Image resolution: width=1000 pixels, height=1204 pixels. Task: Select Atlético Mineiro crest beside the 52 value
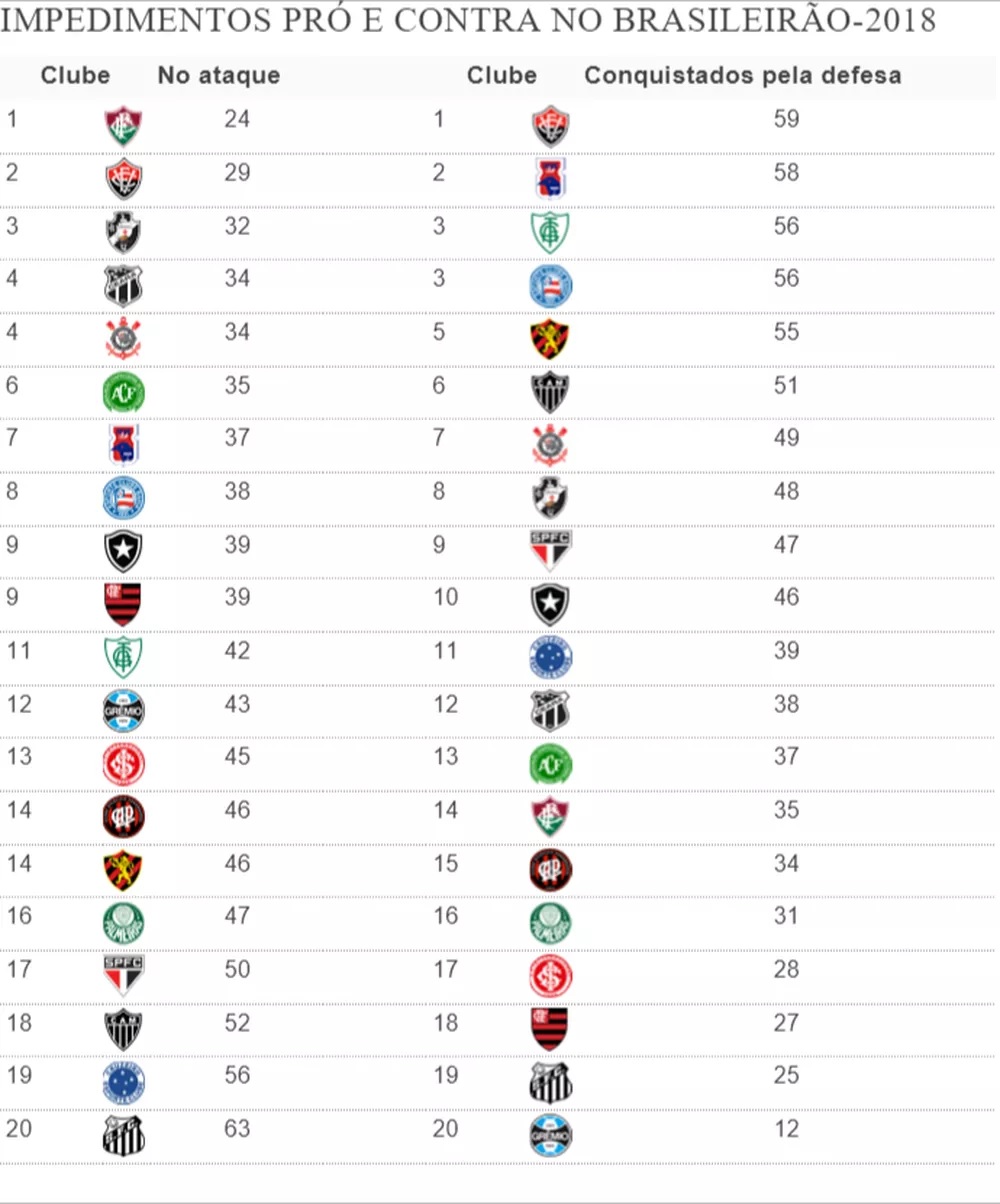click(x=124, y=1029)
